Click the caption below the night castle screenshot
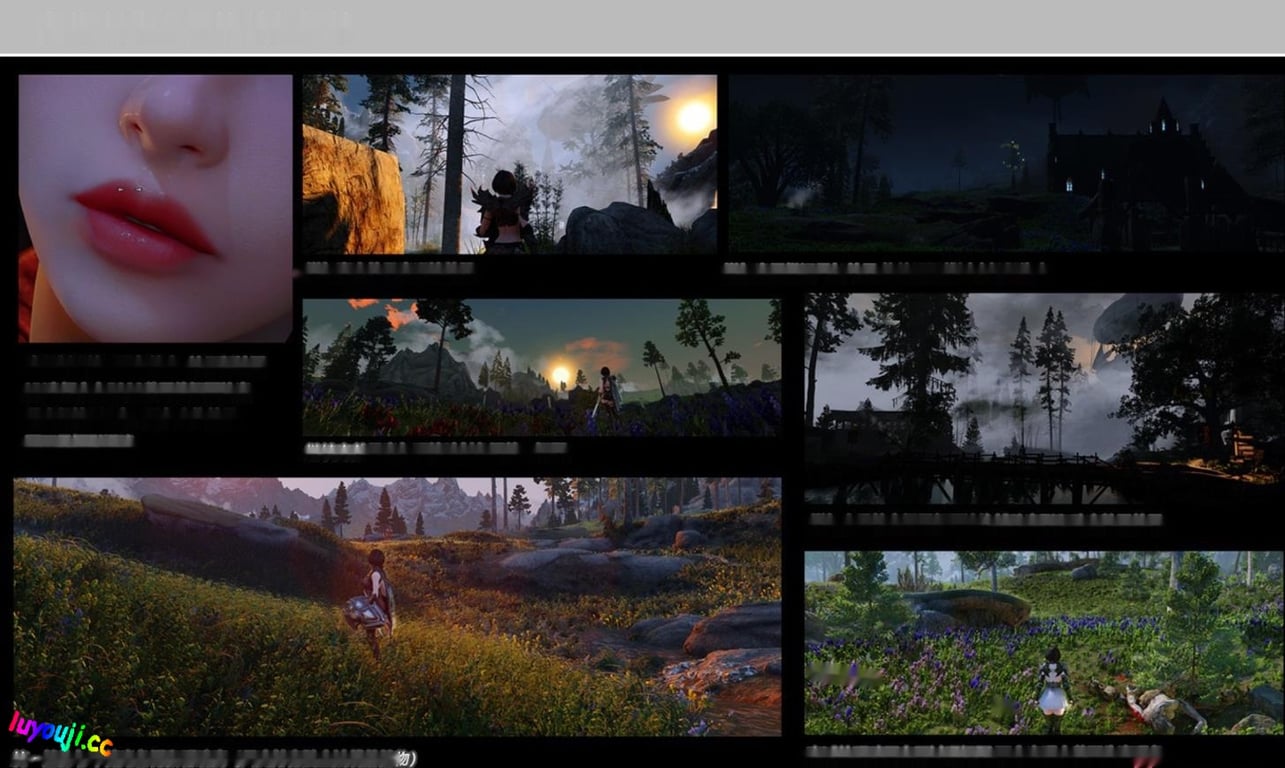1285x768 pixels. [x=883, y=268]
